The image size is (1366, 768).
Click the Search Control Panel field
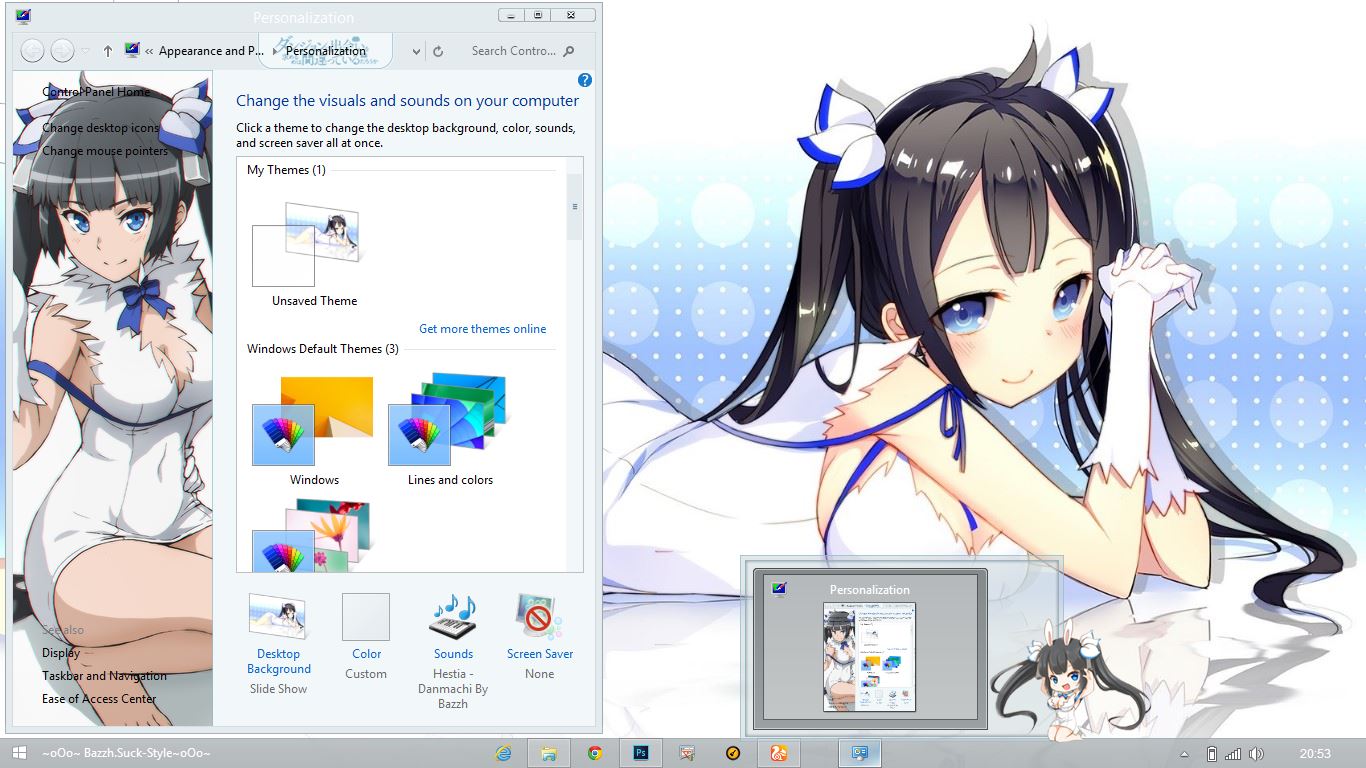[513, 51]
